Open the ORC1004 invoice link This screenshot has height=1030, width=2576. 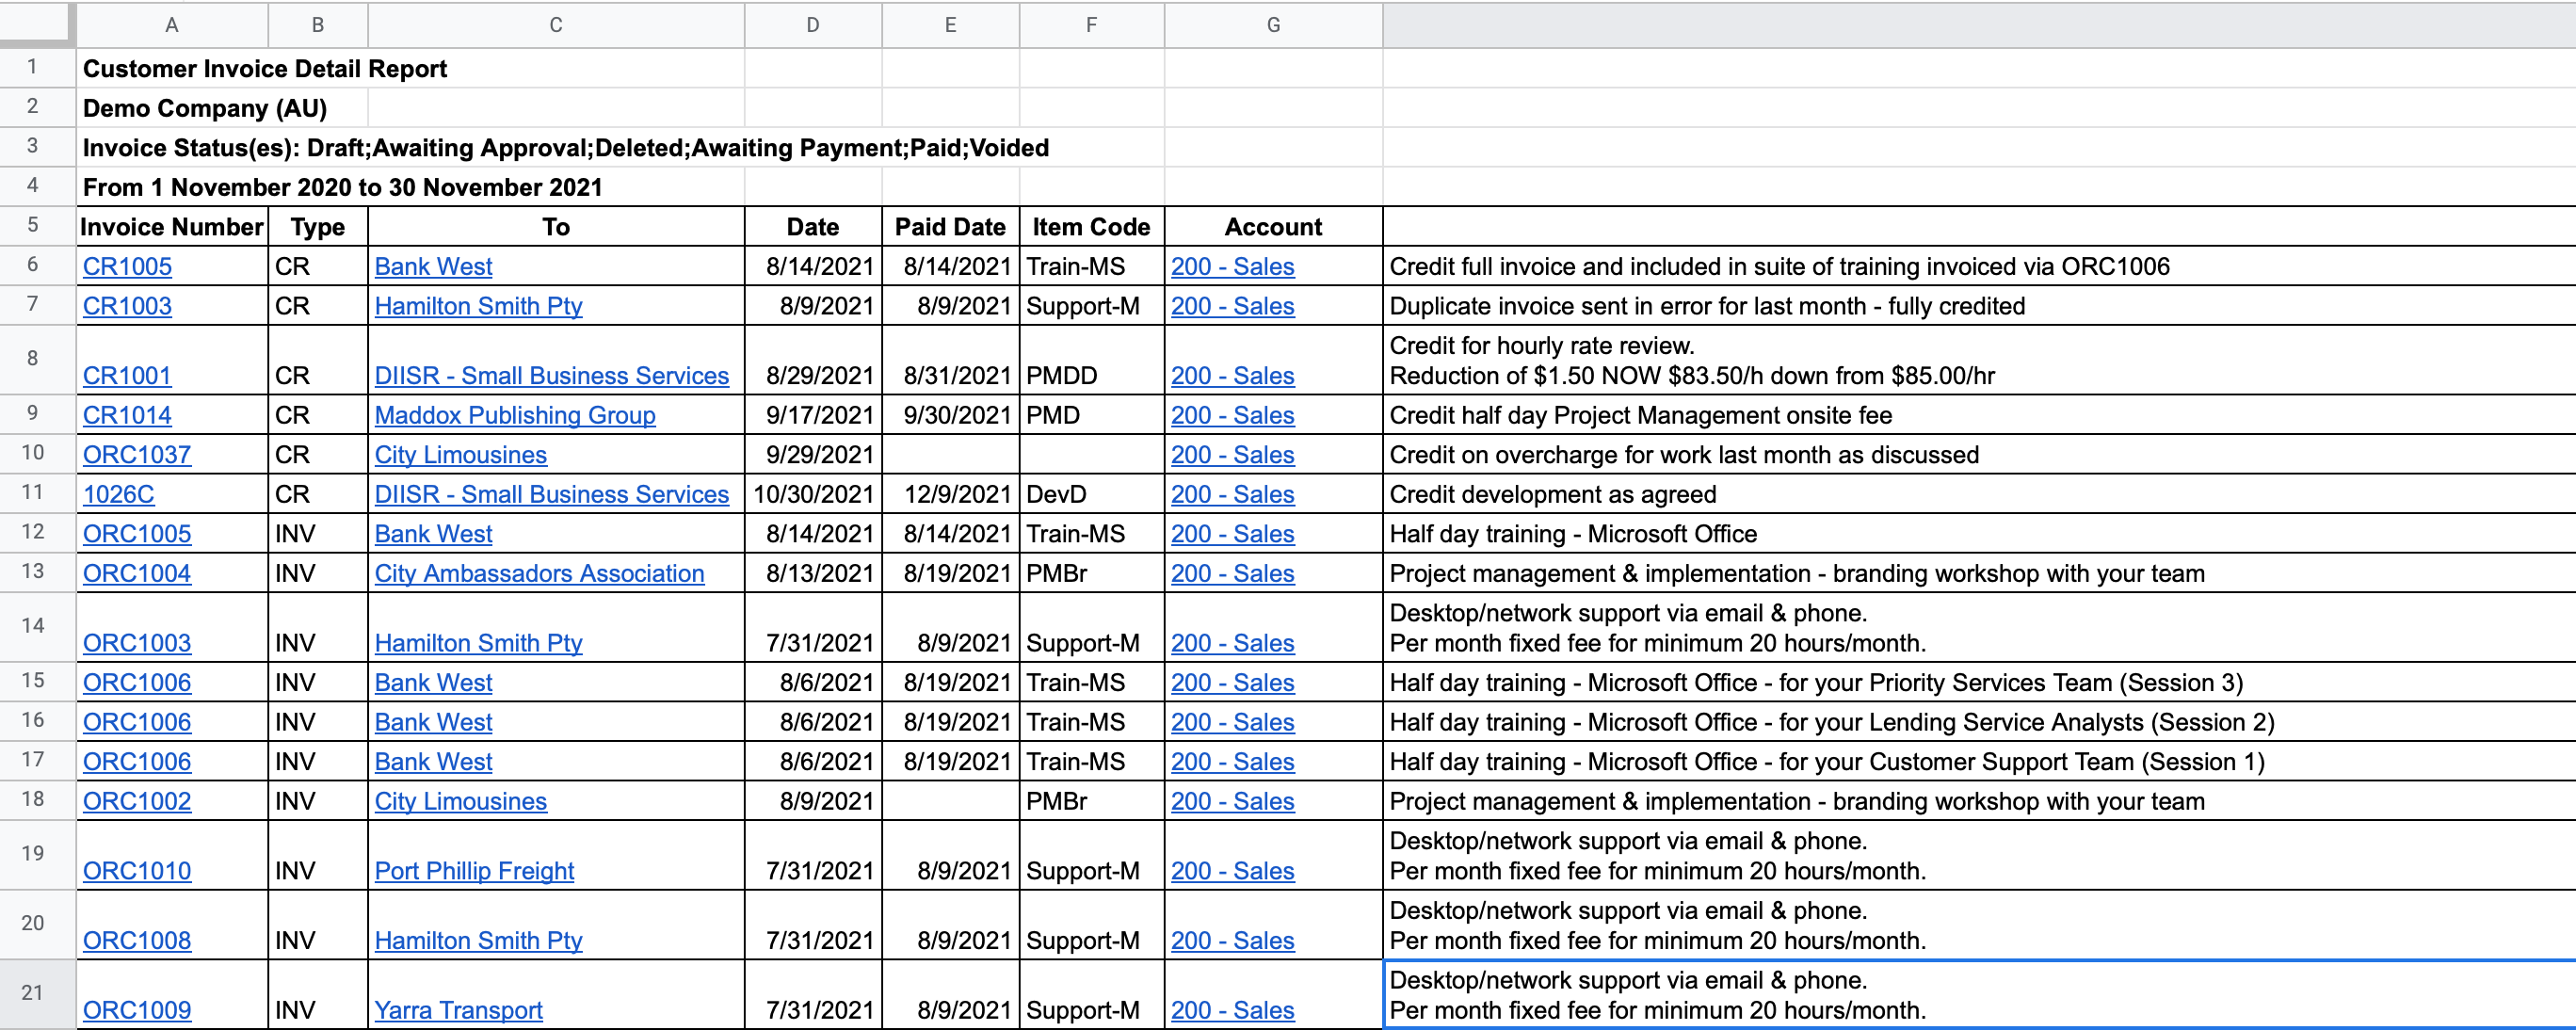[137, 573]
